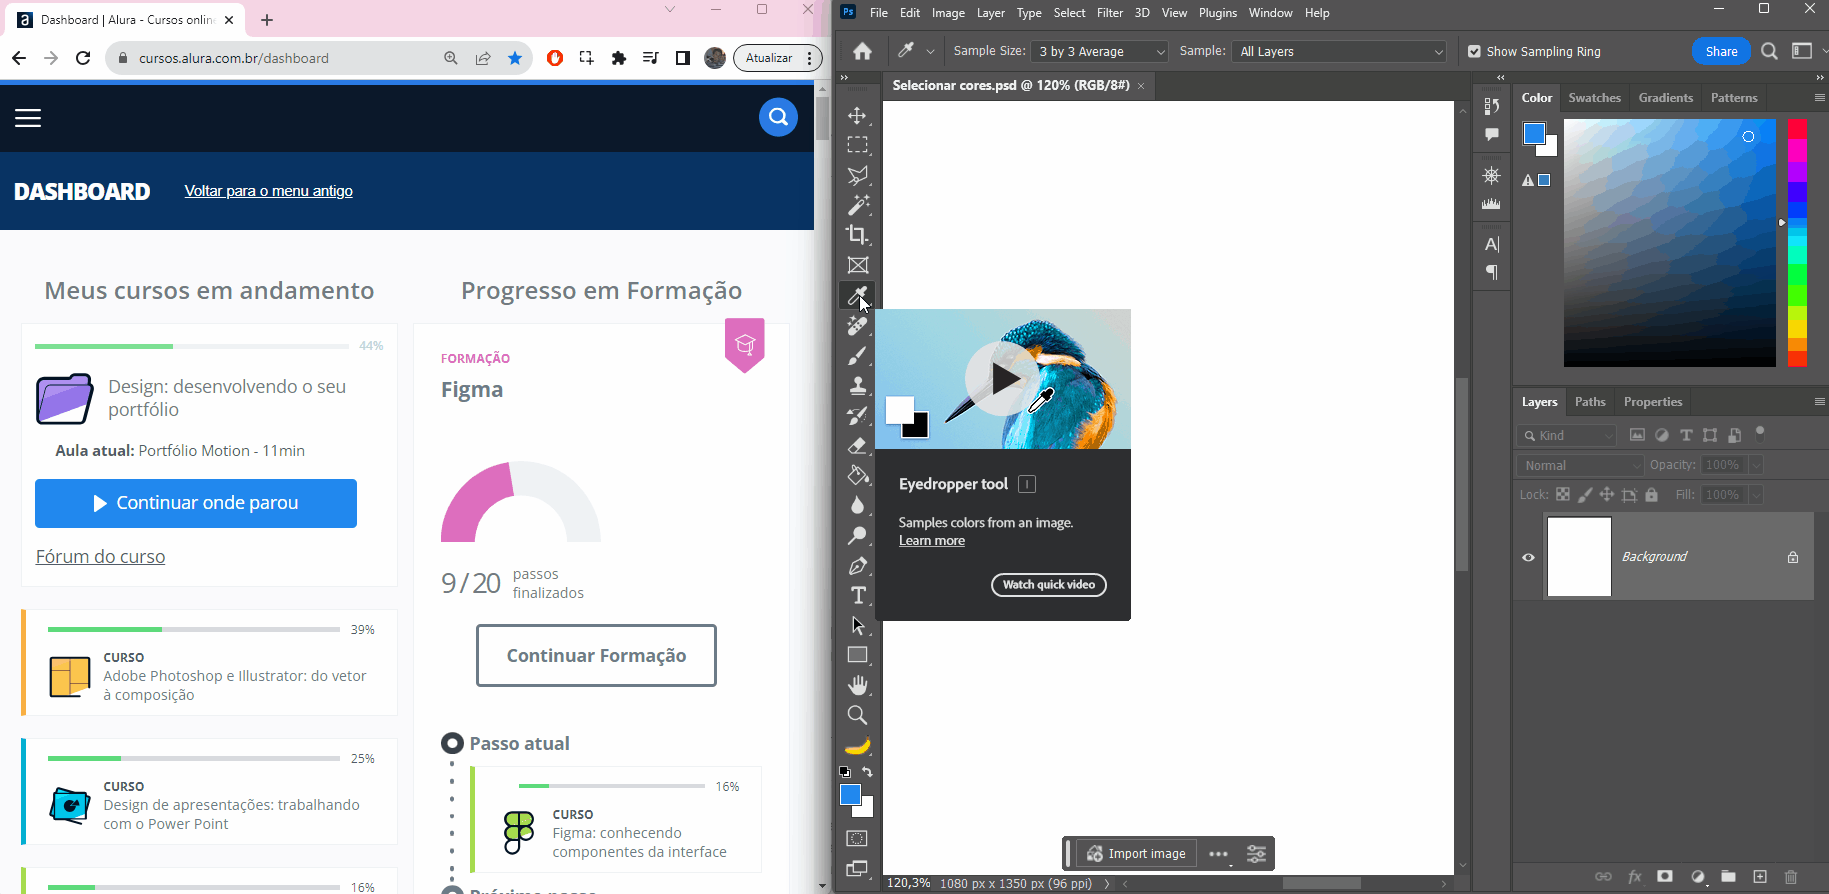Select the Pen tool
Screen dimensions: 1829x894
(x=857, y=566)
